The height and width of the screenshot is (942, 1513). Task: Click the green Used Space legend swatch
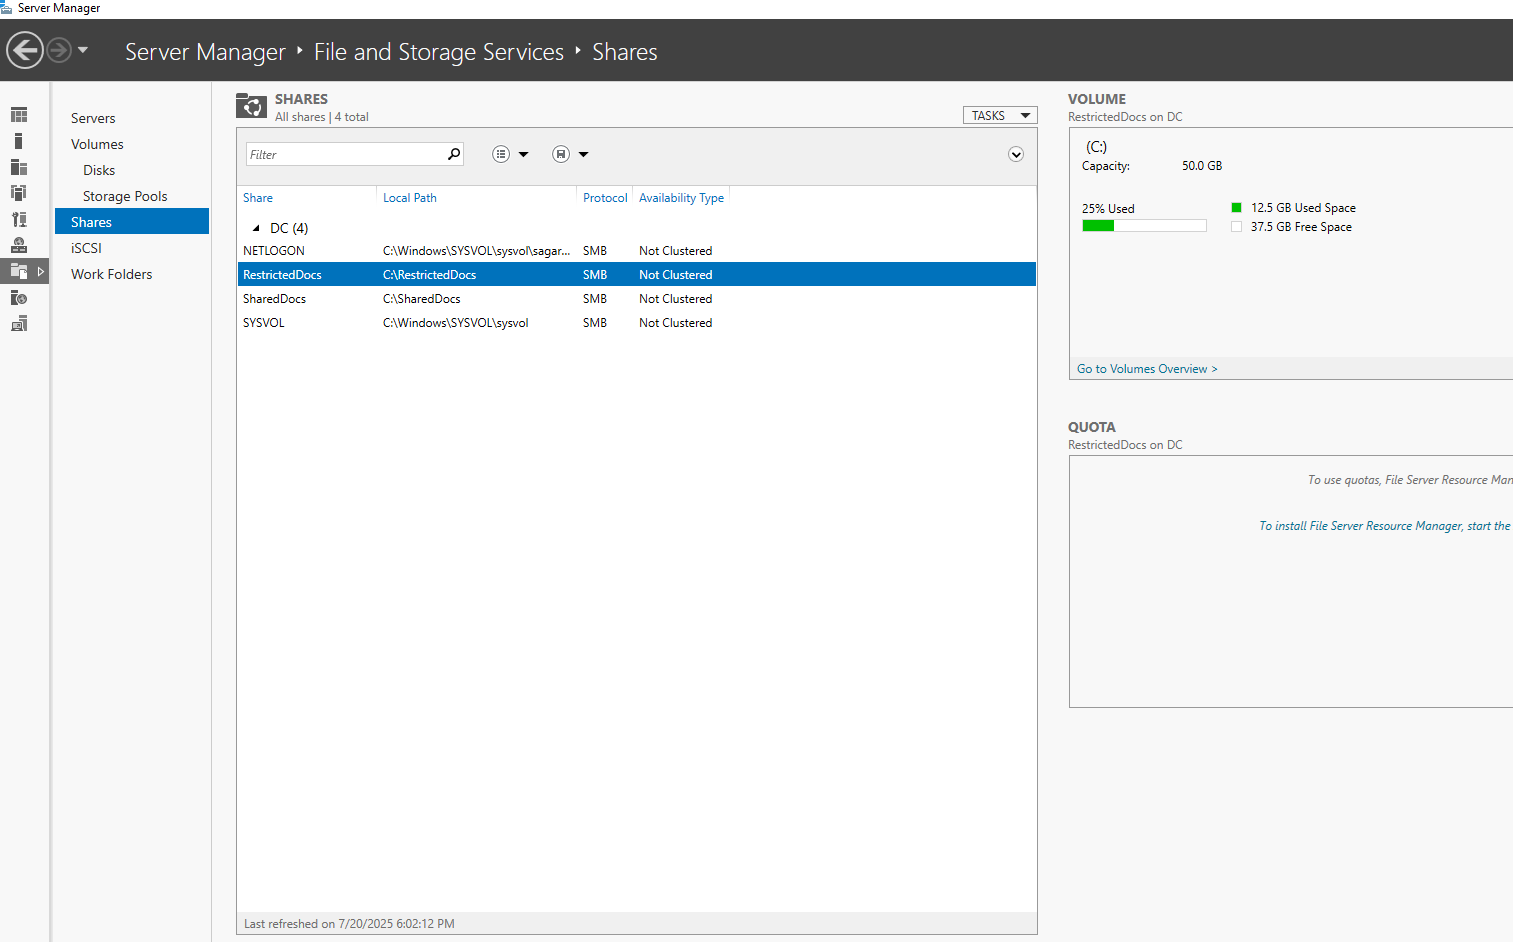[1236, 208]
